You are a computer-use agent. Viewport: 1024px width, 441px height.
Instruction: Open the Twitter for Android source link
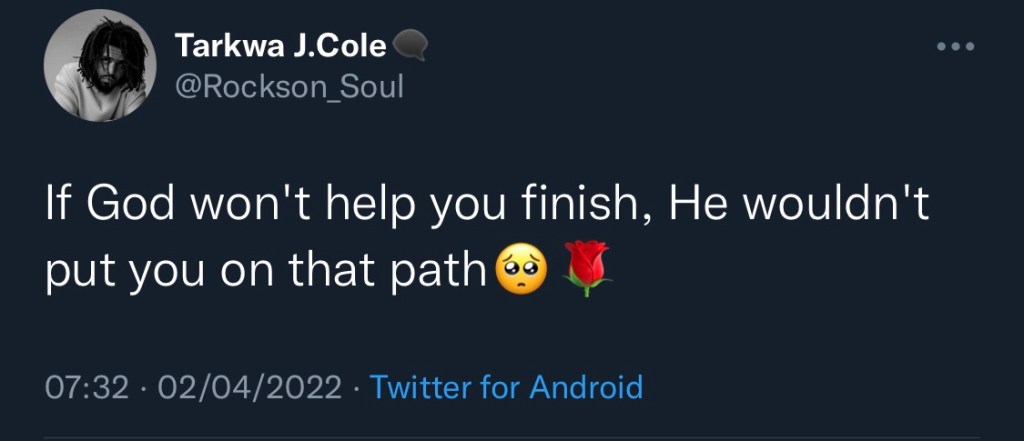pyautogui.click(x=506, y=387)
